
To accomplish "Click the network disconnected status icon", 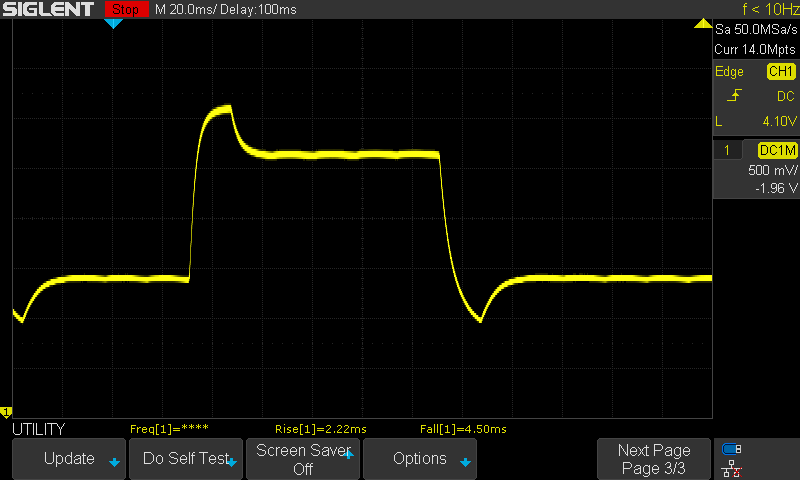I will [731, 468].
